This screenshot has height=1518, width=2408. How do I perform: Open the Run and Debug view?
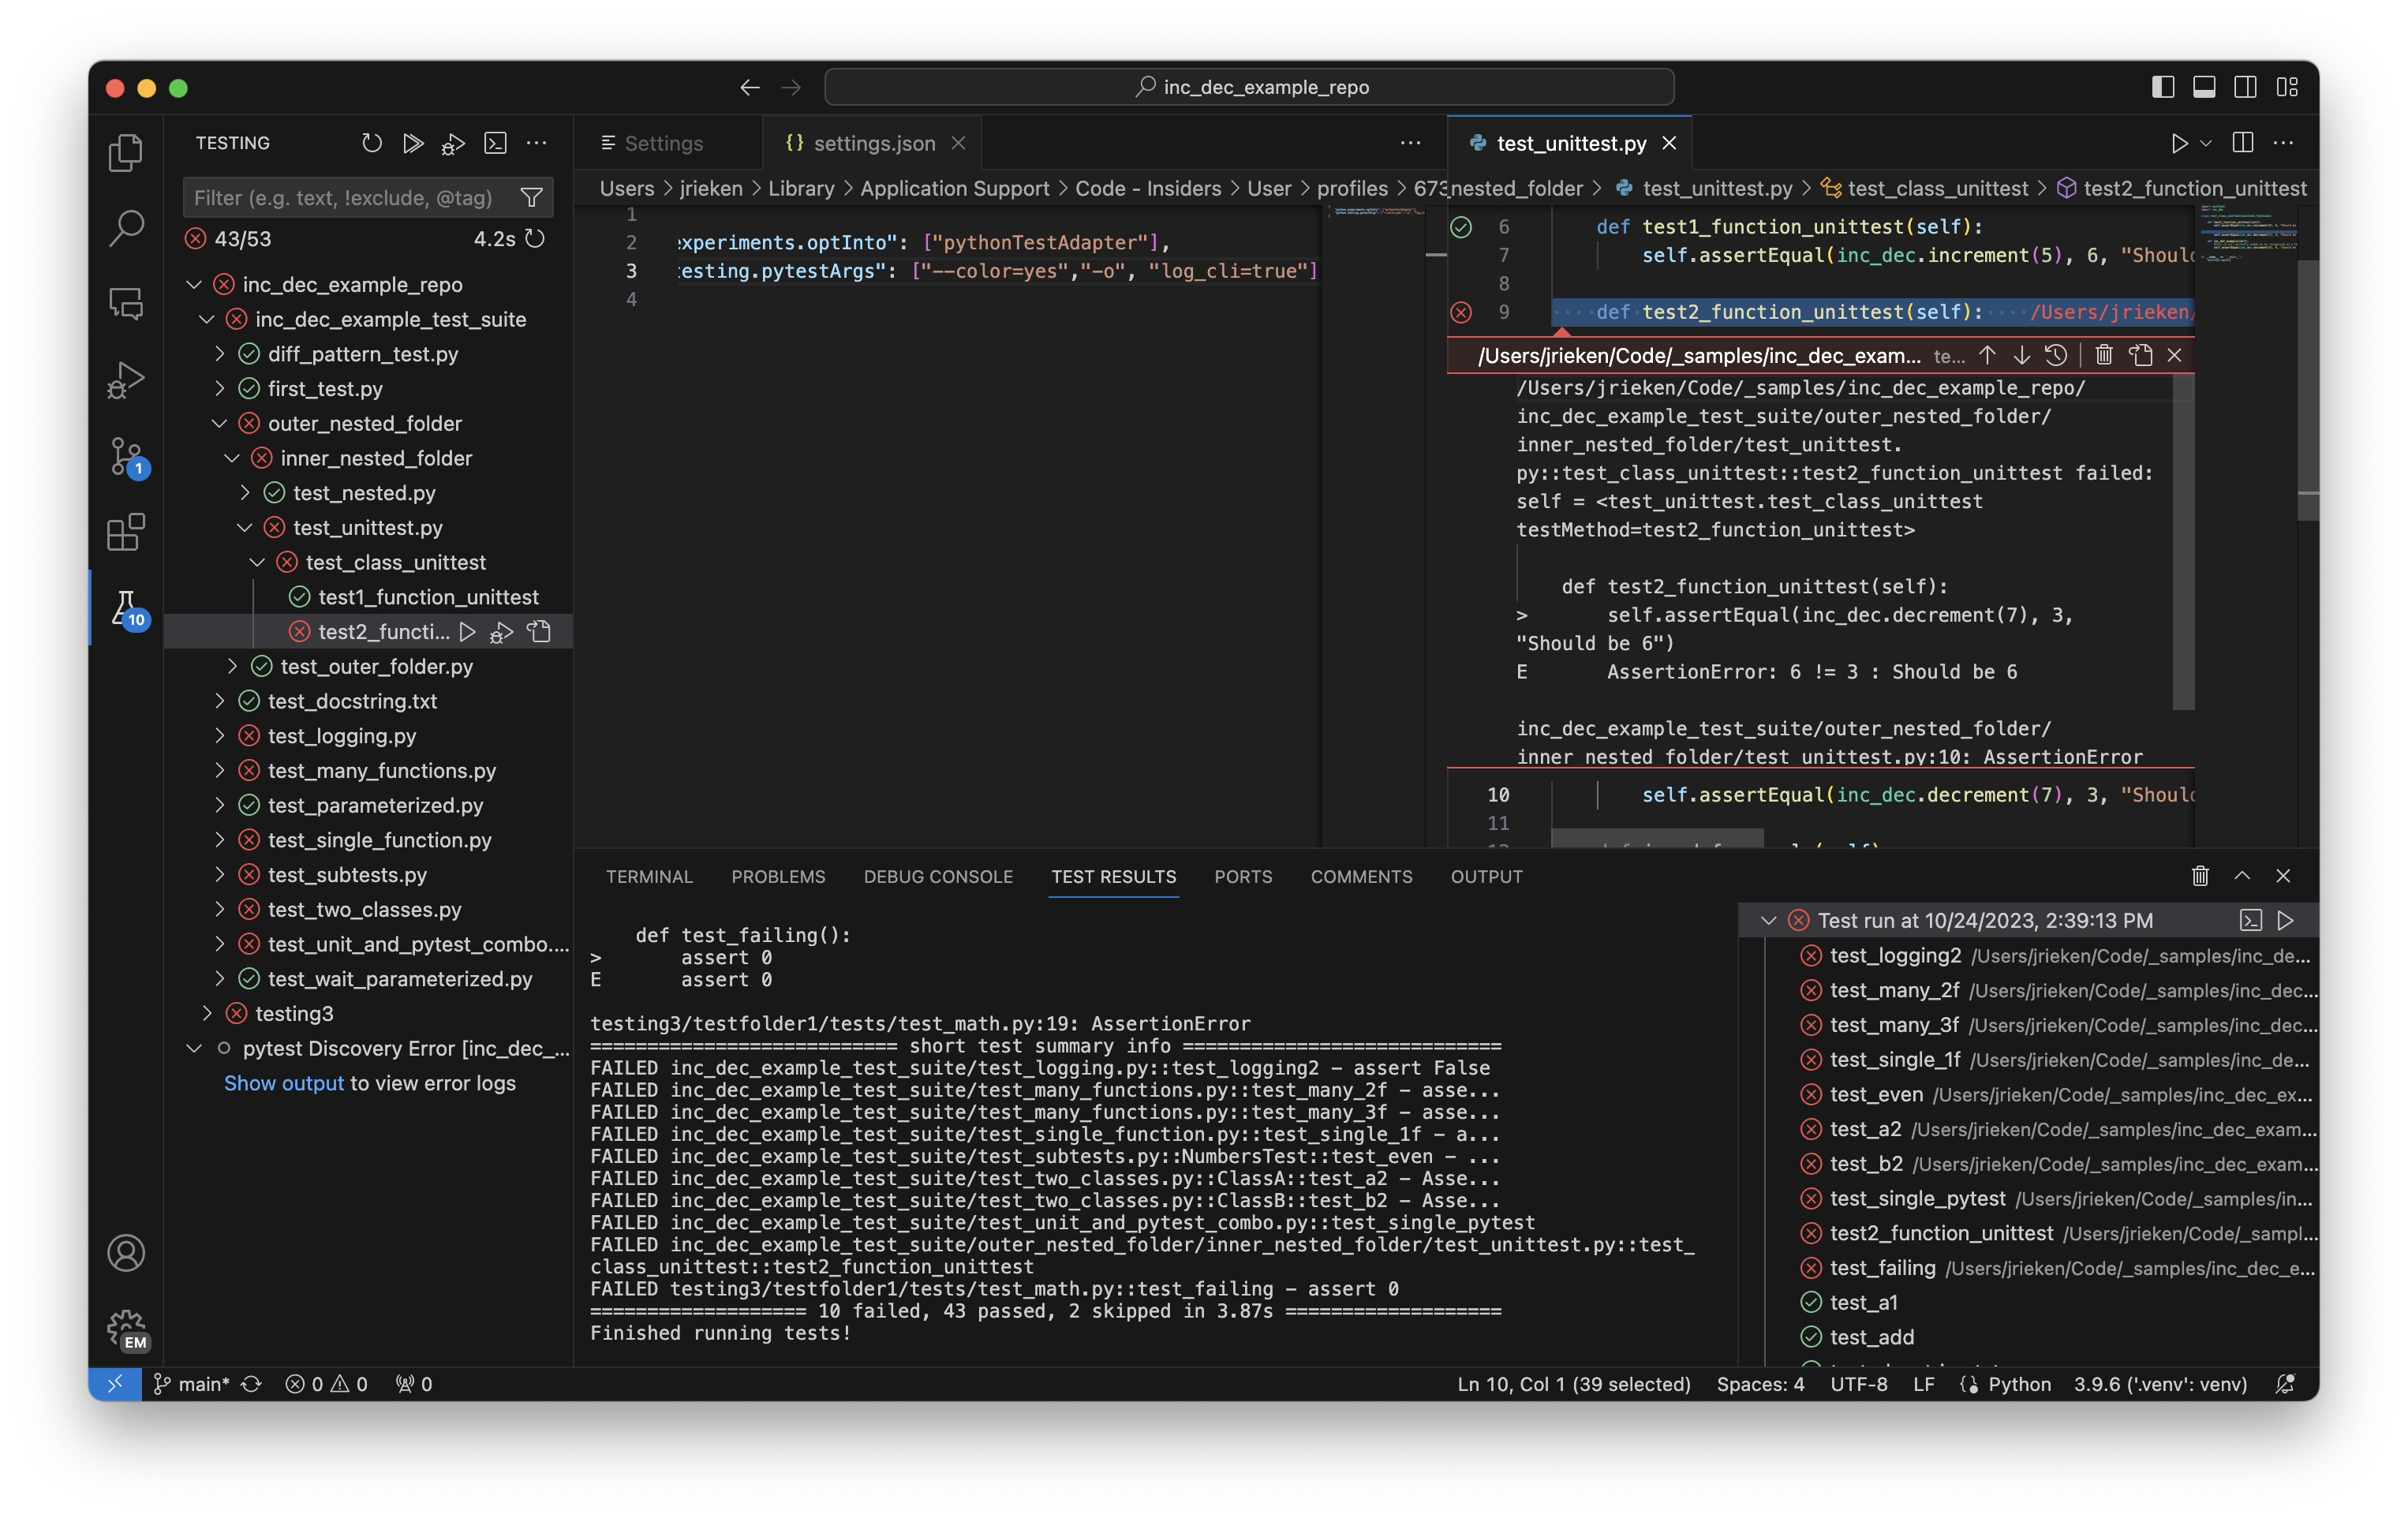126,379
